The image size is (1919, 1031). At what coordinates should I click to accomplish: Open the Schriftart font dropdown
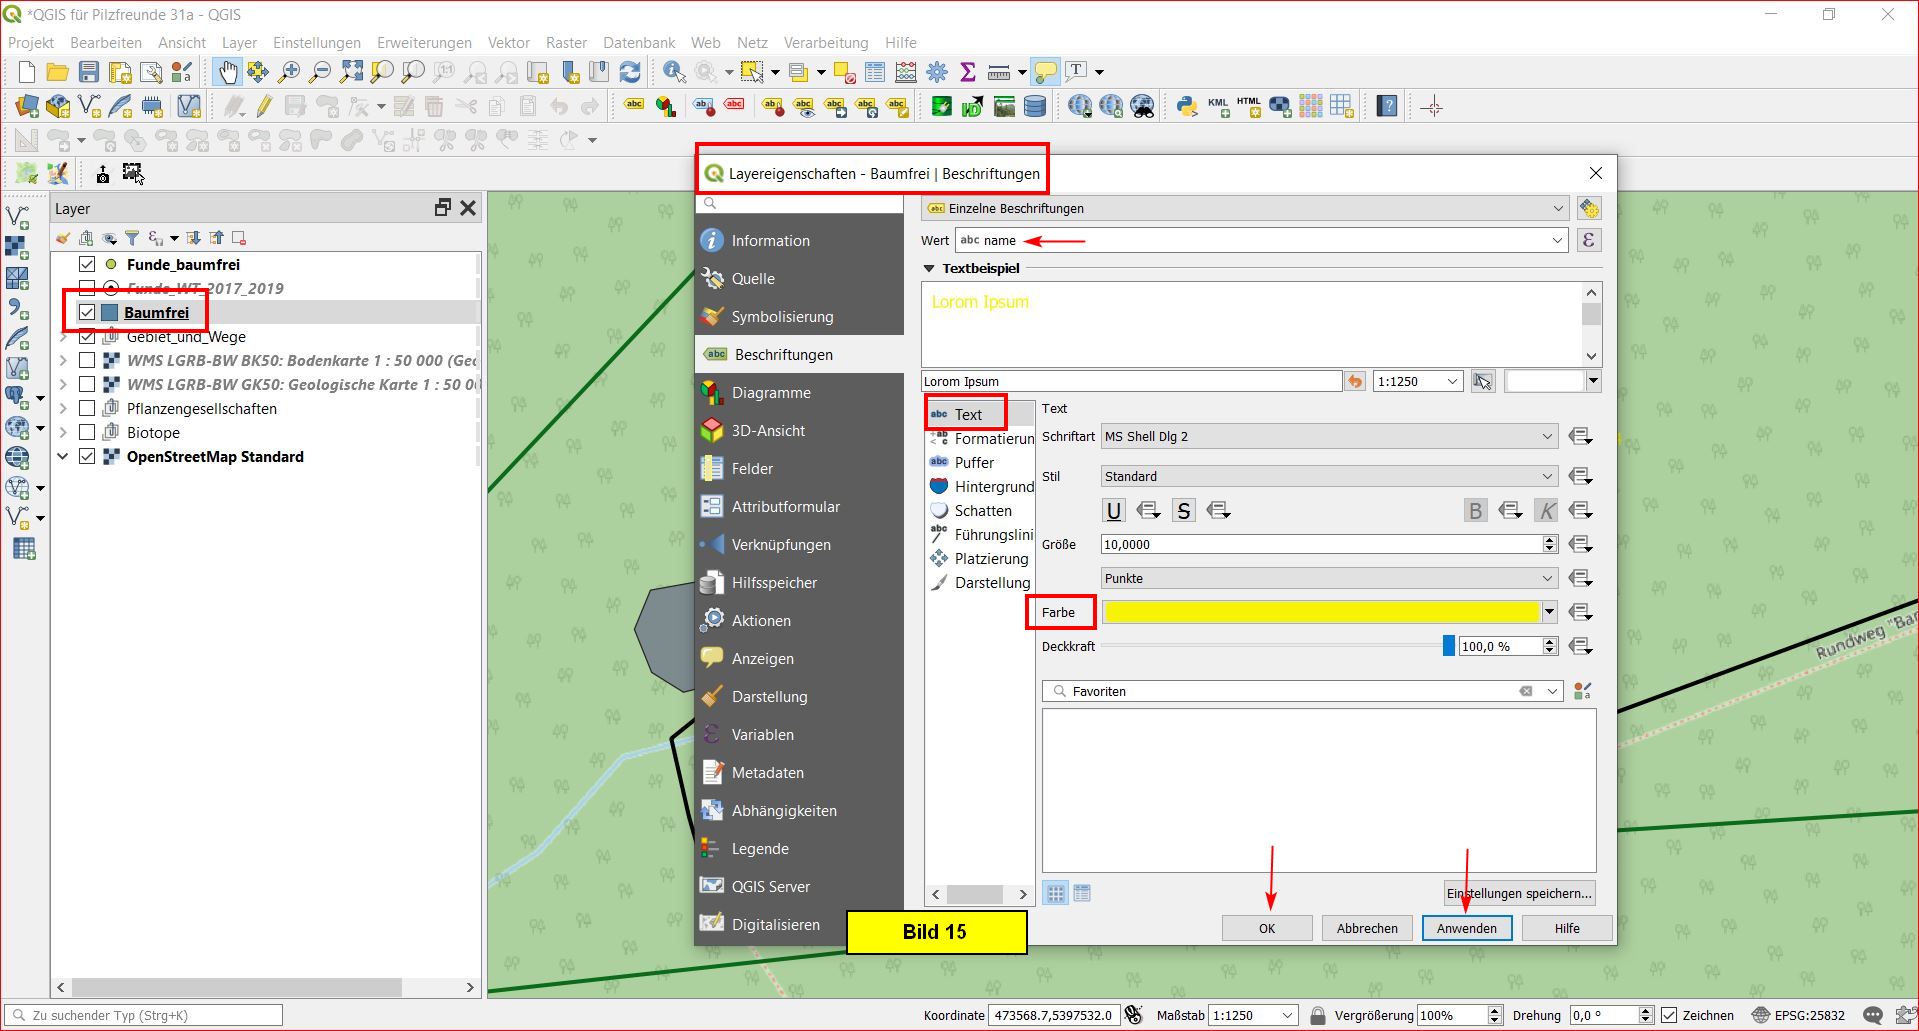click(1328, 436)
